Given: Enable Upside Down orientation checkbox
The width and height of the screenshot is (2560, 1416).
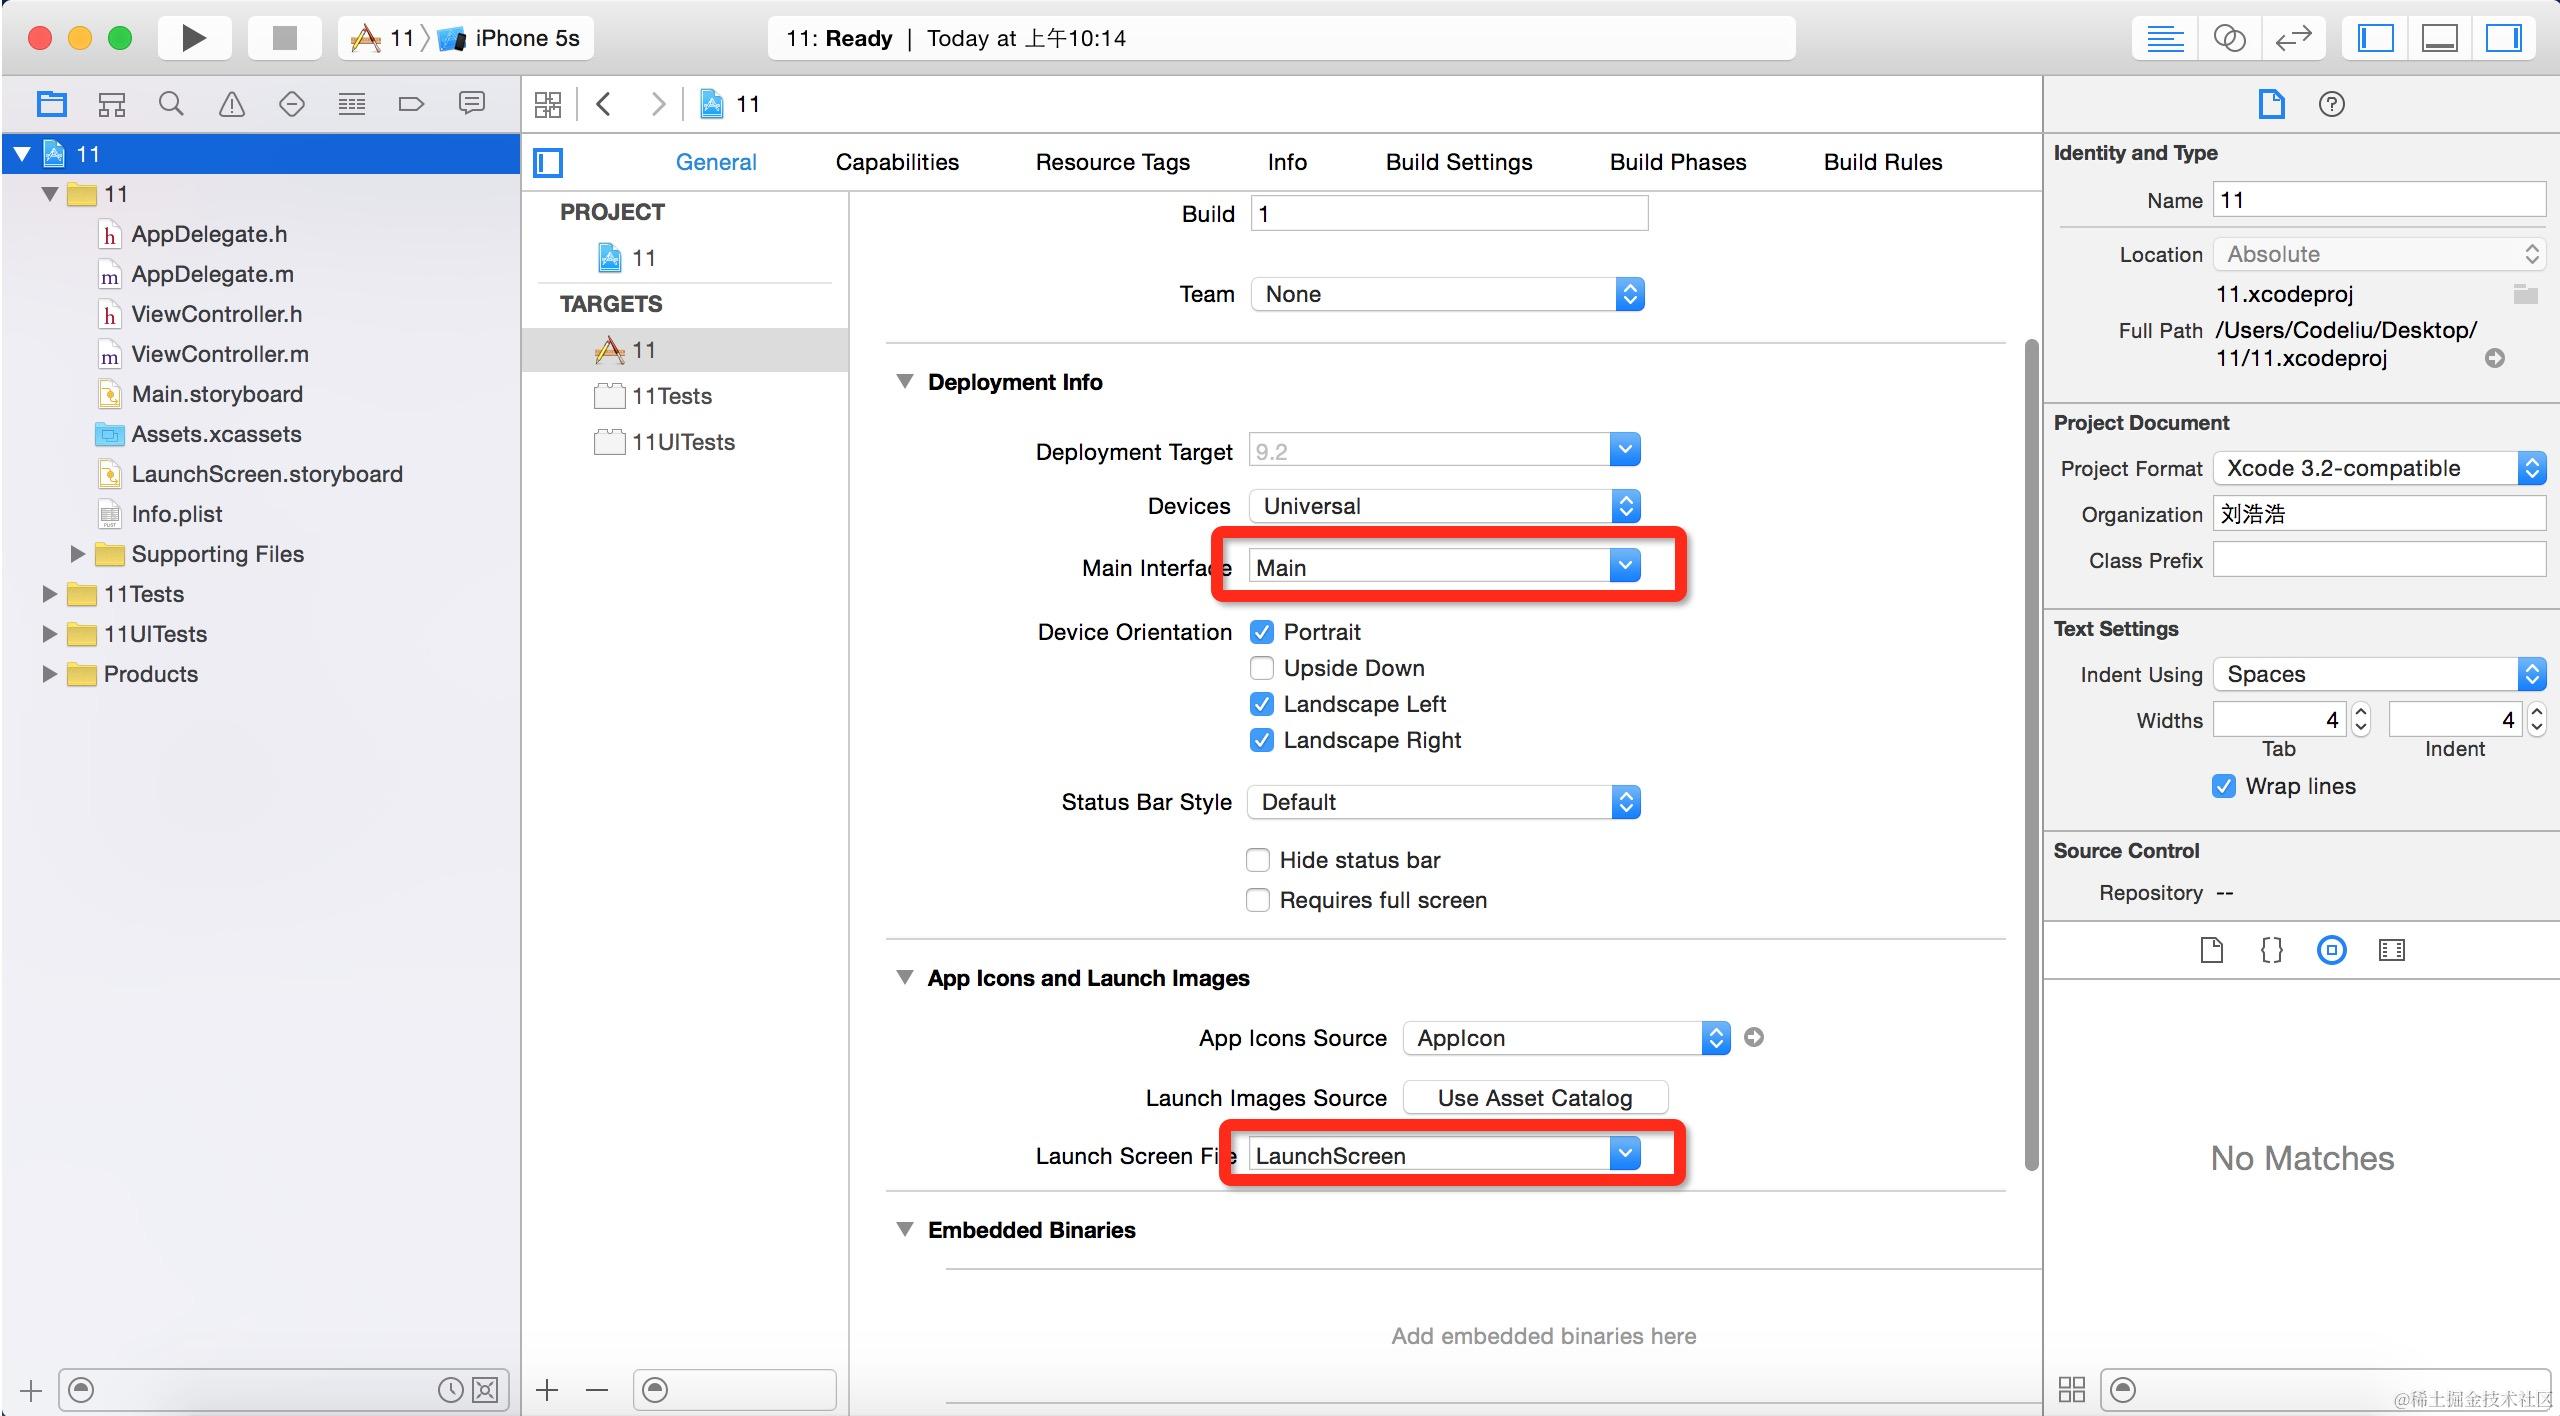Looking at the screenshot, I should pos(1262,668).
